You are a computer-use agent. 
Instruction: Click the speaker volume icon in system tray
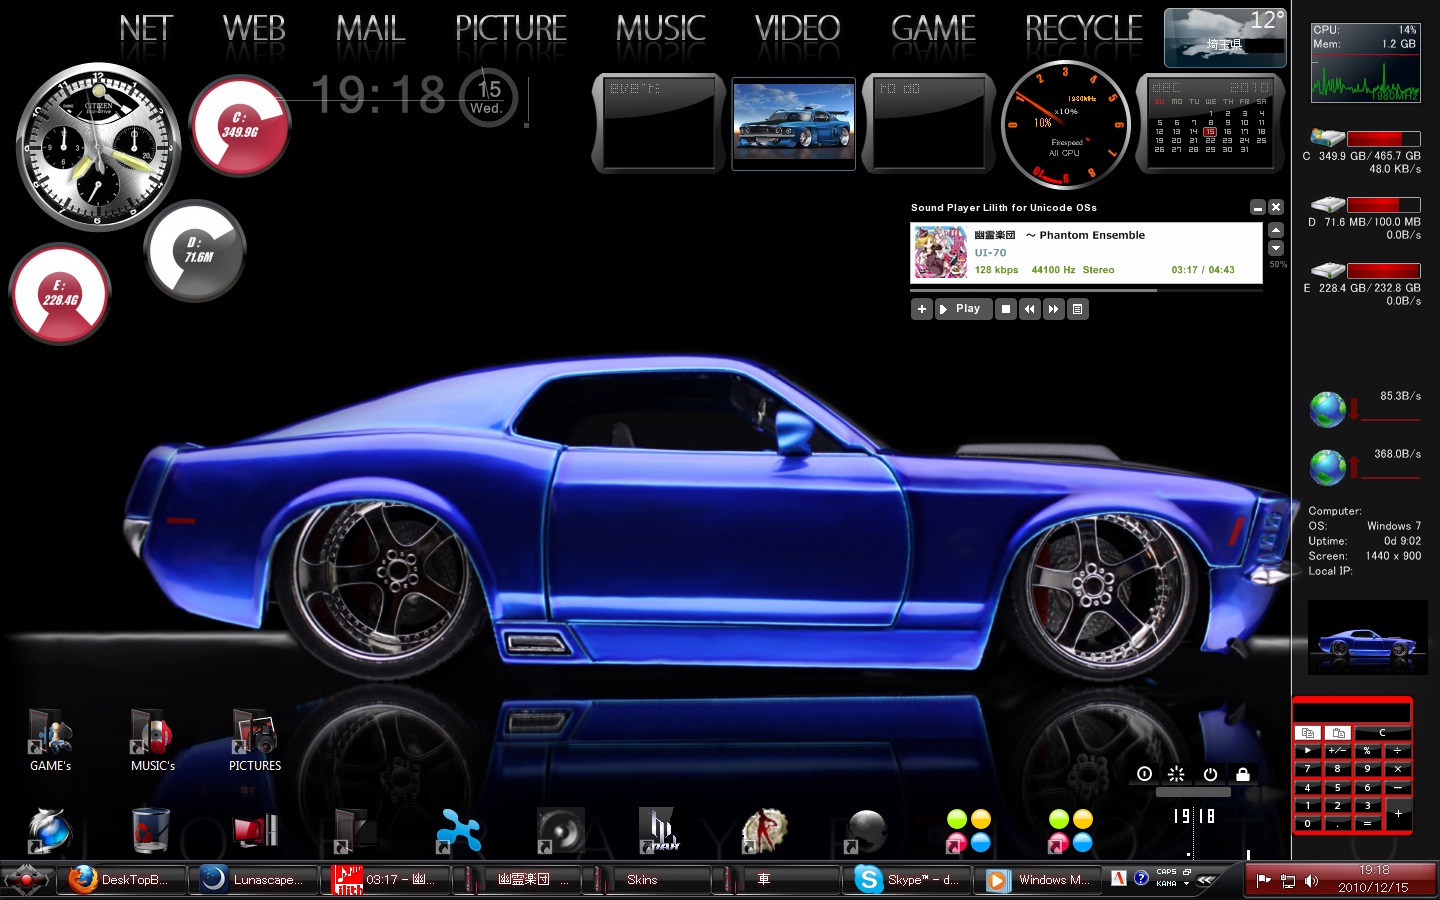(x=1311, y=881)
